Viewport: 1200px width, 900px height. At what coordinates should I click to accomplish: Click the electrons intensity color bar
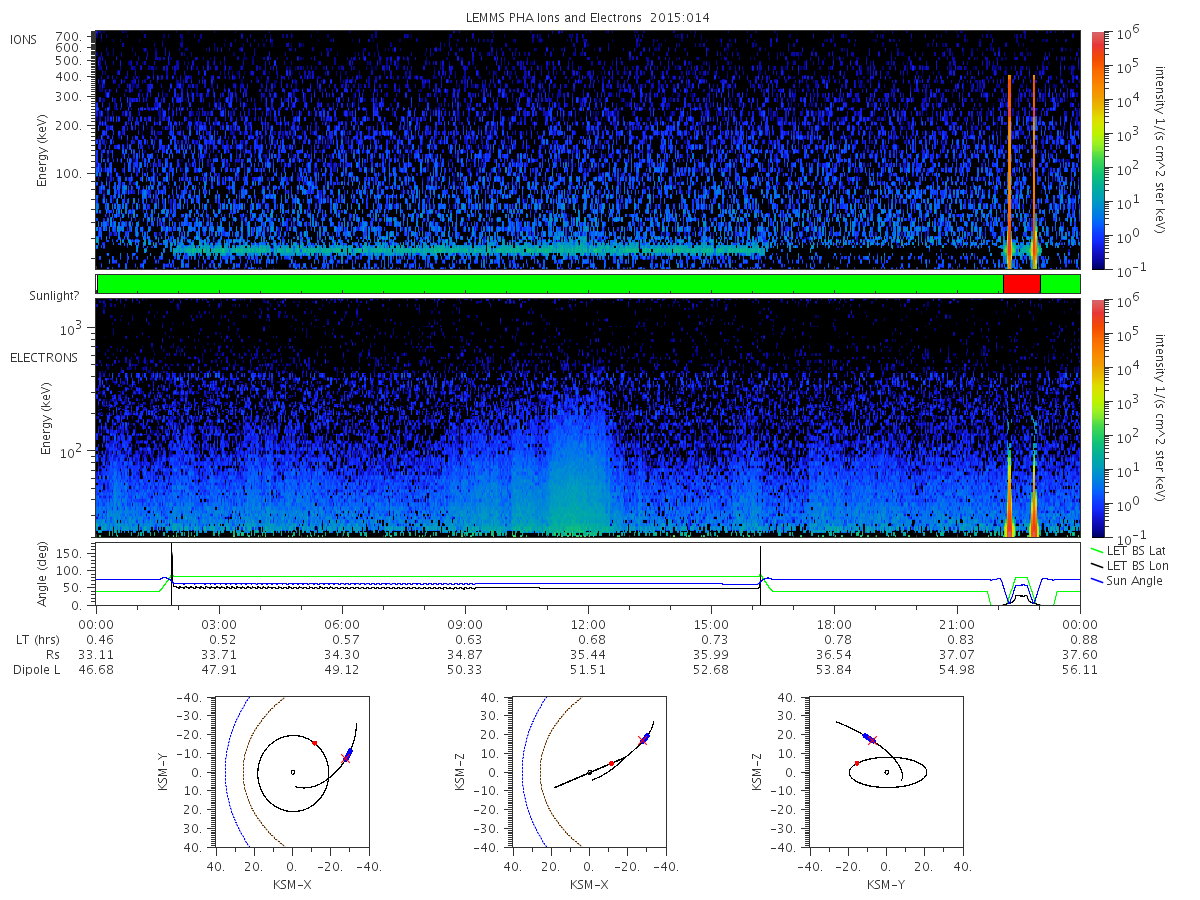(x=1097, y=418)
